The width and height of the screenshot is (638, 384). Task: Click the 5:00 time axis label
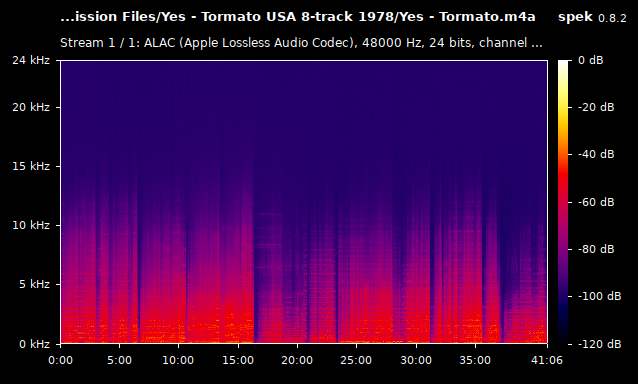tap(120, 360)
